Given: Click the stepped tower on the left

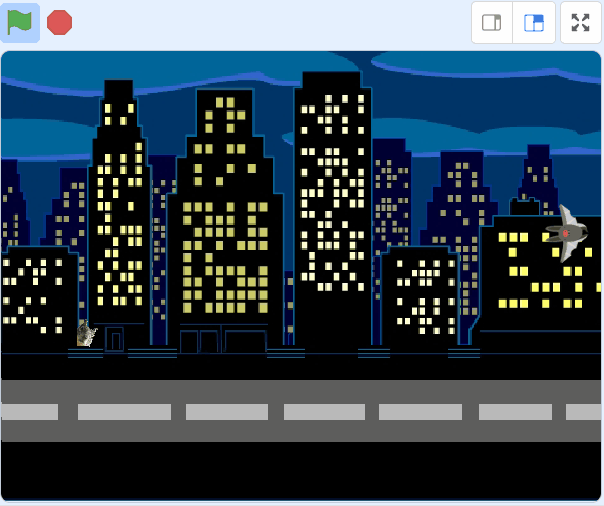Looking at the screenshot, I should click(x=119, y=200).
